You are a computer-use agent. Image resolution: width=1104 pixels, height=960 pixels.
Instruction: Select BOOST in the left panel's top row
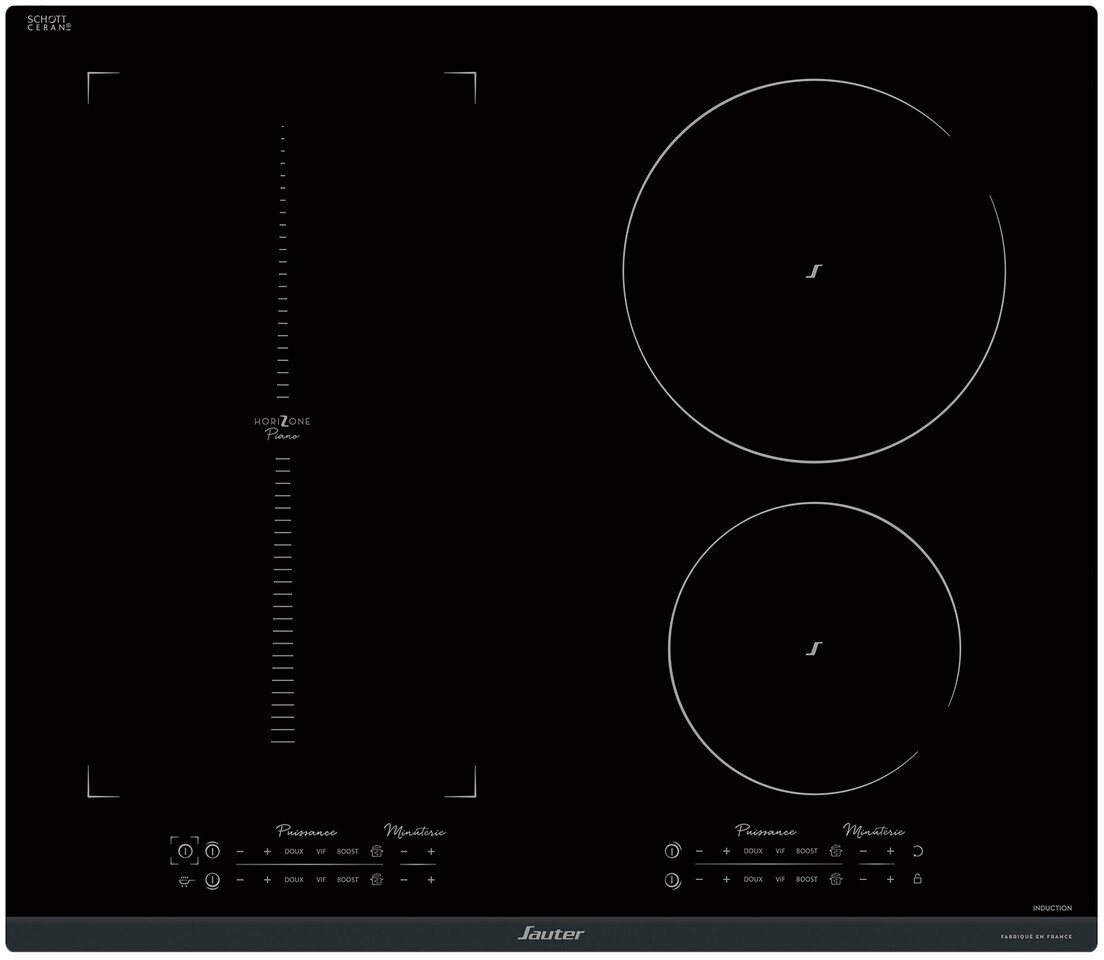(x=347, y=852)
